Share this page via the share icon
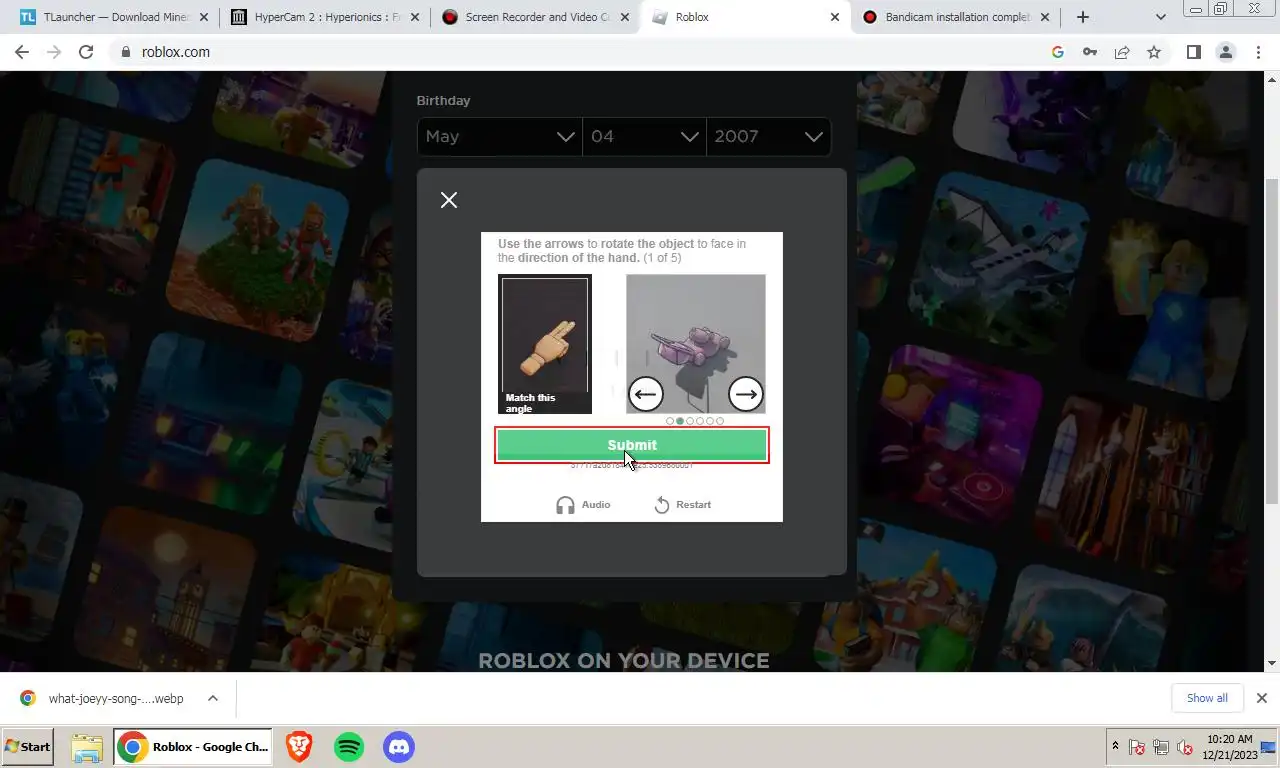Image resolution: width=1280 pixels, height=768 pixels. pos(1122,52)
